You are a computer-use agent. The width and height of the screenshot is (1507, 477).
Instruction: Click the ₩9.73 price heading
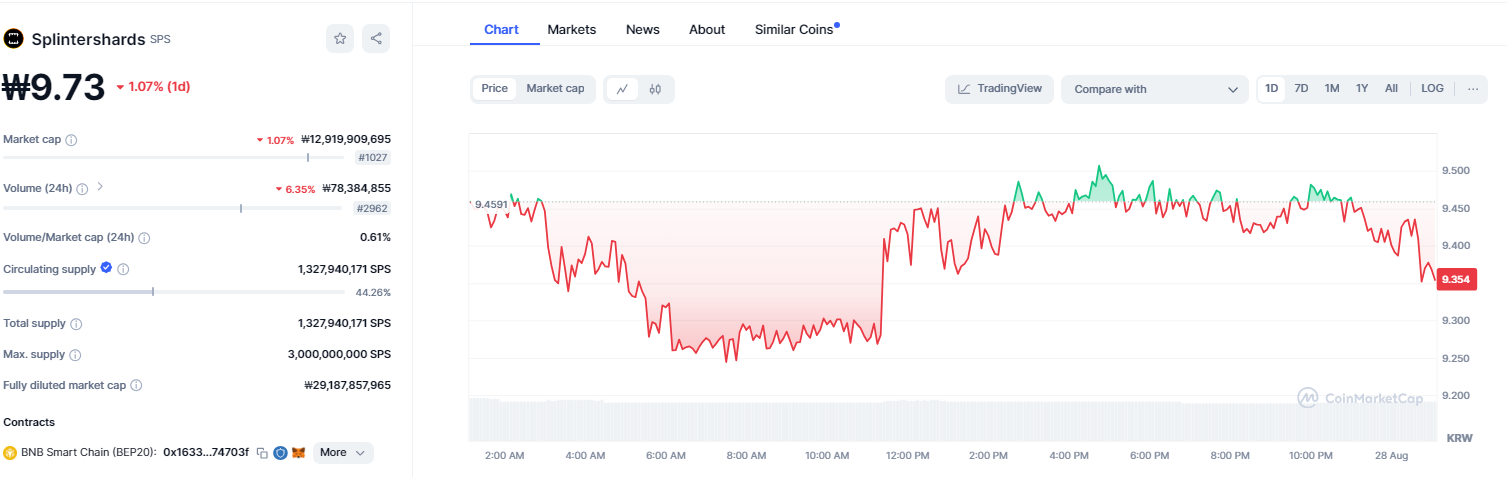54,88
